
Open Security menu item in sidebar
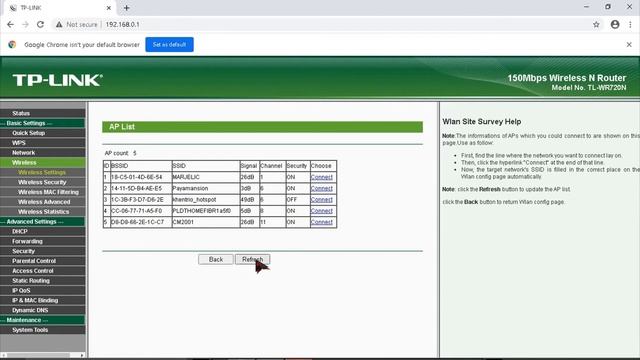click(x=43, y=251)
